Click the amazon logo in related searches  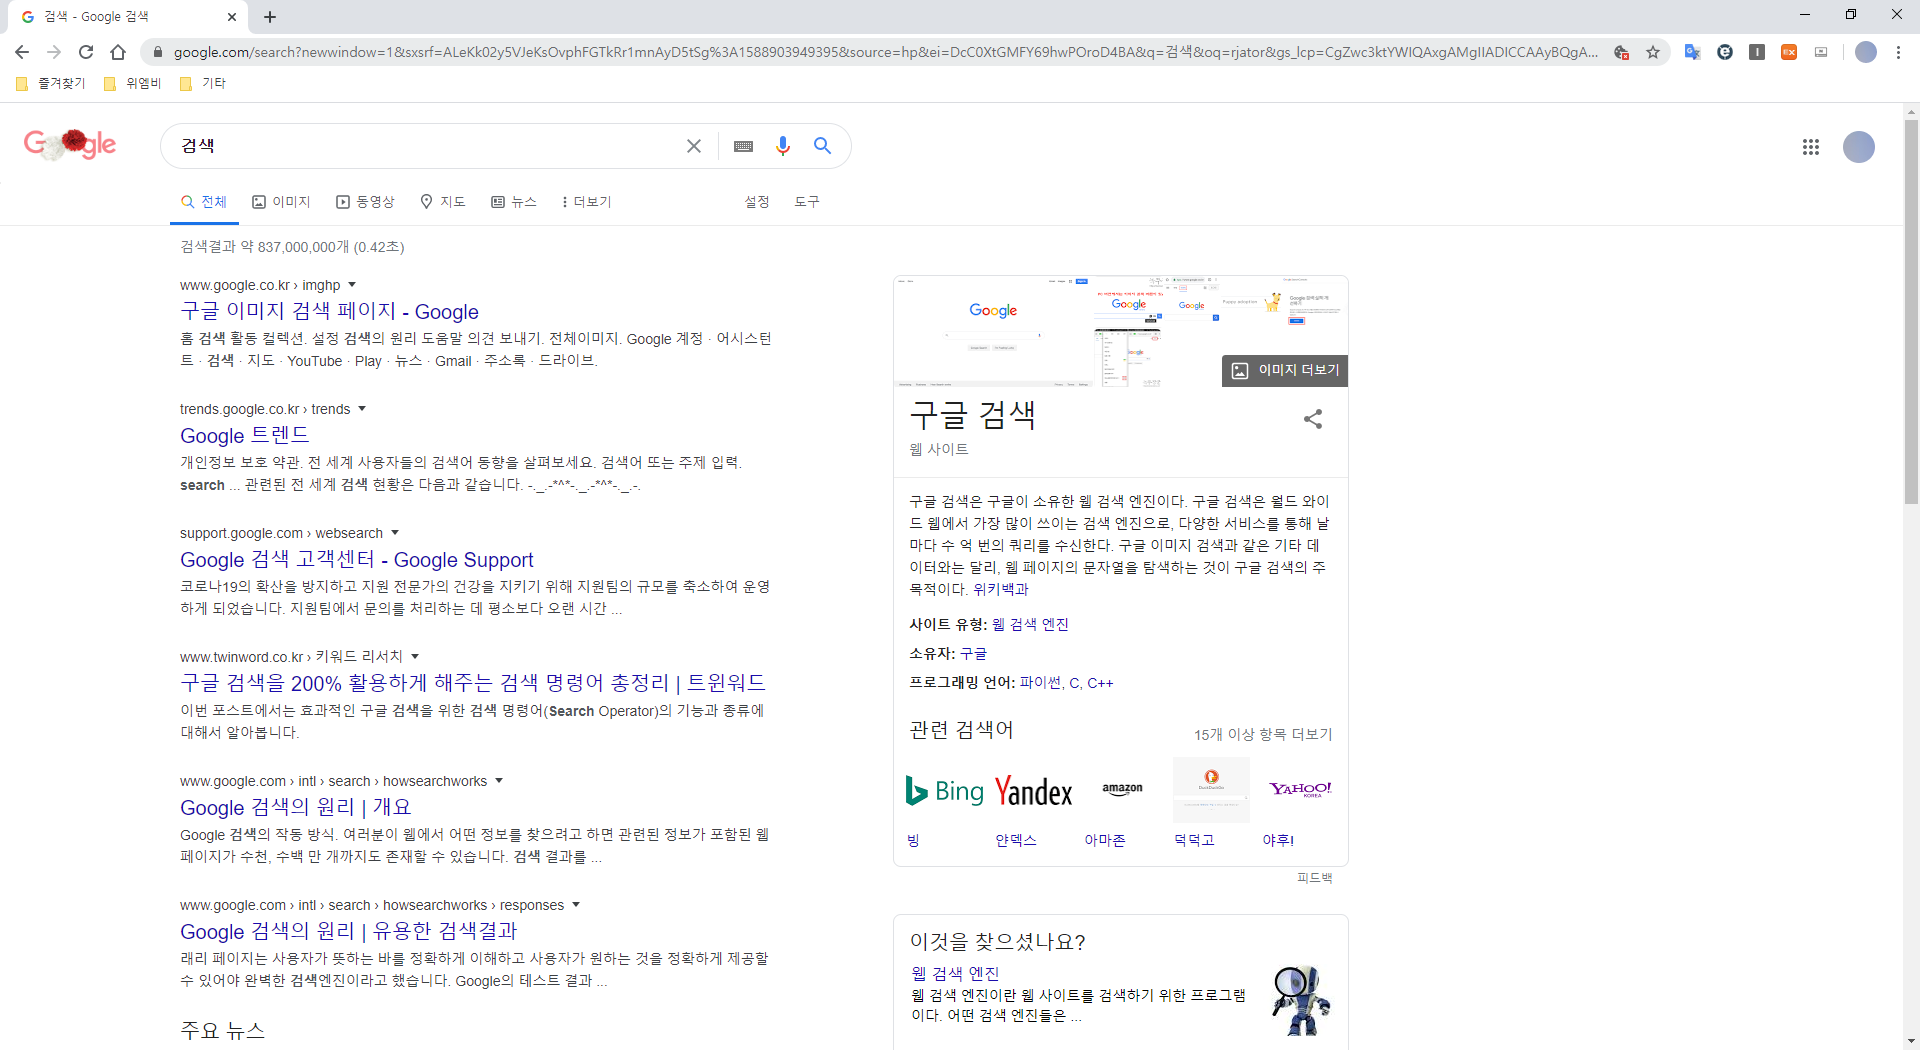(1122, 789)
